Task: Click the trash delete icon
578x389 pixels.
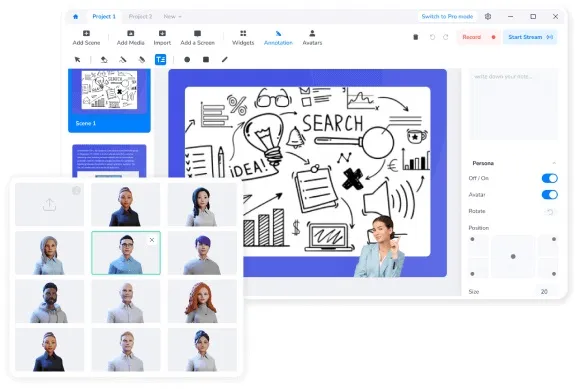Action: click(x=415, y=37)
